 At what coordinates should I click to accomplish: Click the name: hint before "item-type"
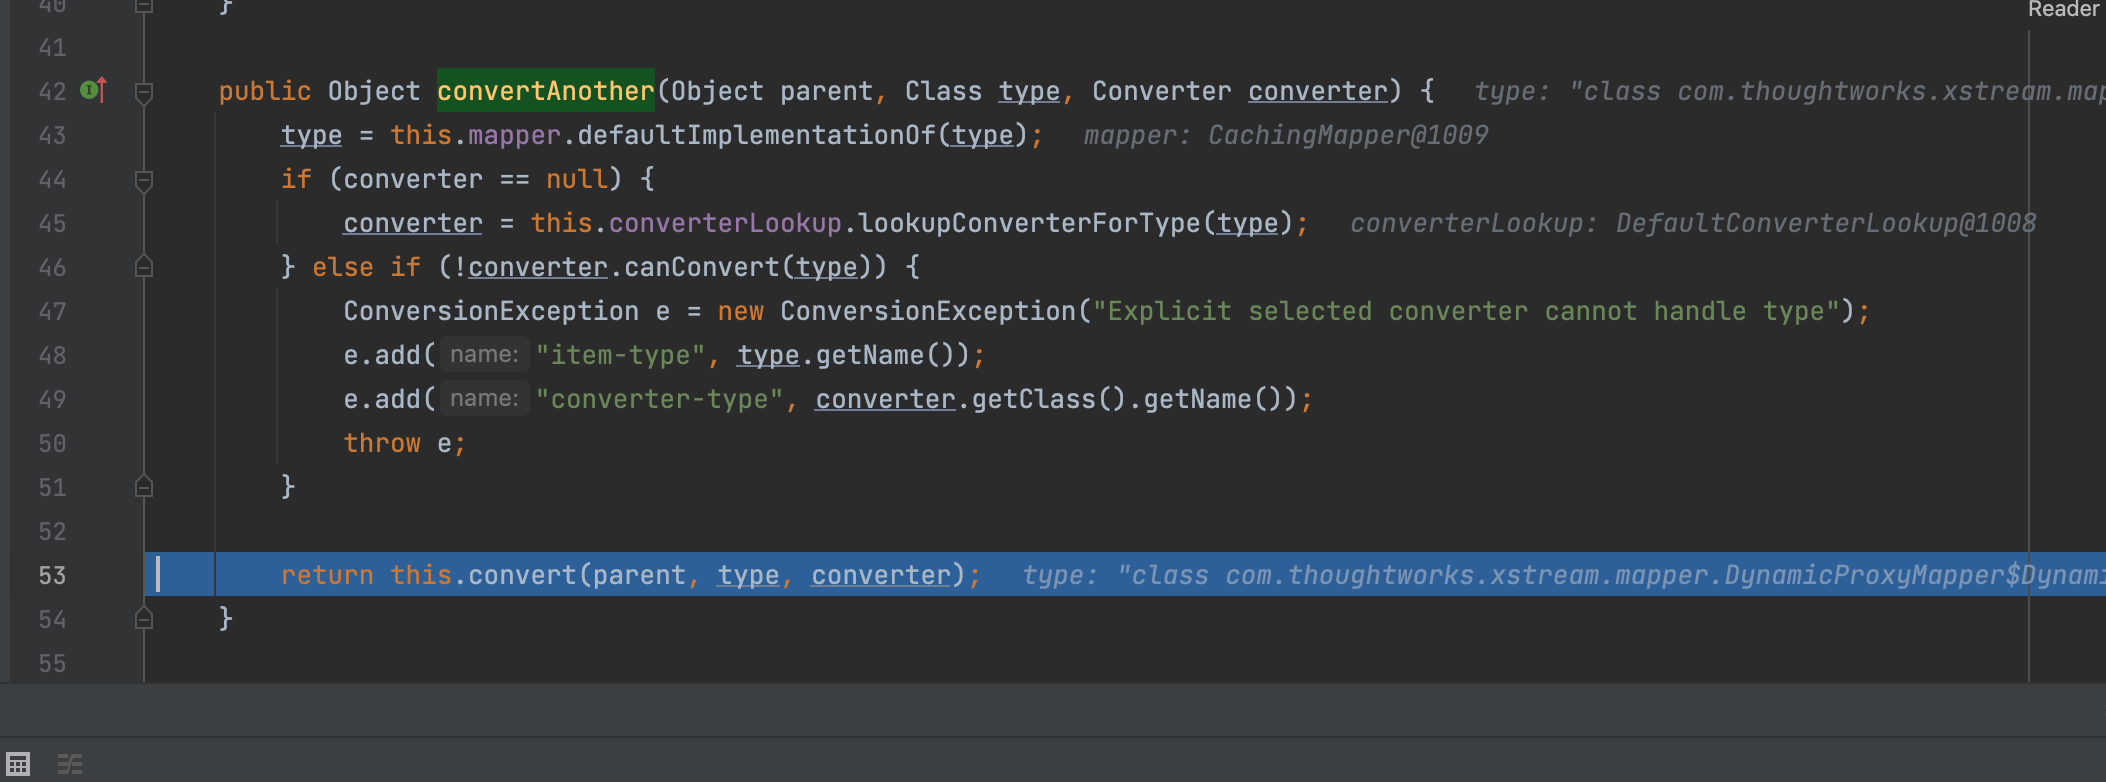point(484,355)
